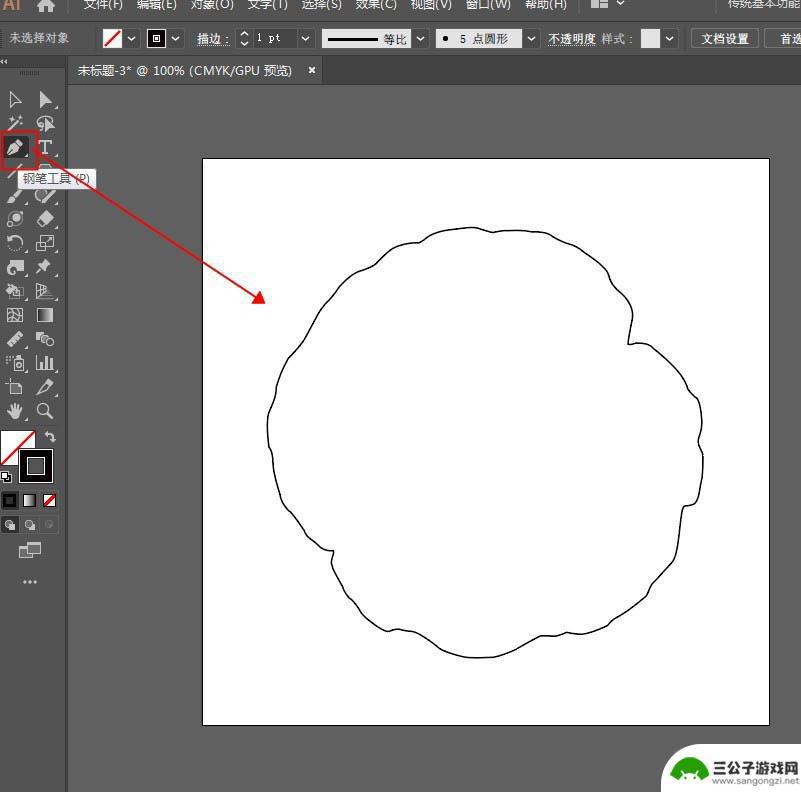Open the 对象(O) menu
This screenshot has width=801, height=792.
(212, 4)
